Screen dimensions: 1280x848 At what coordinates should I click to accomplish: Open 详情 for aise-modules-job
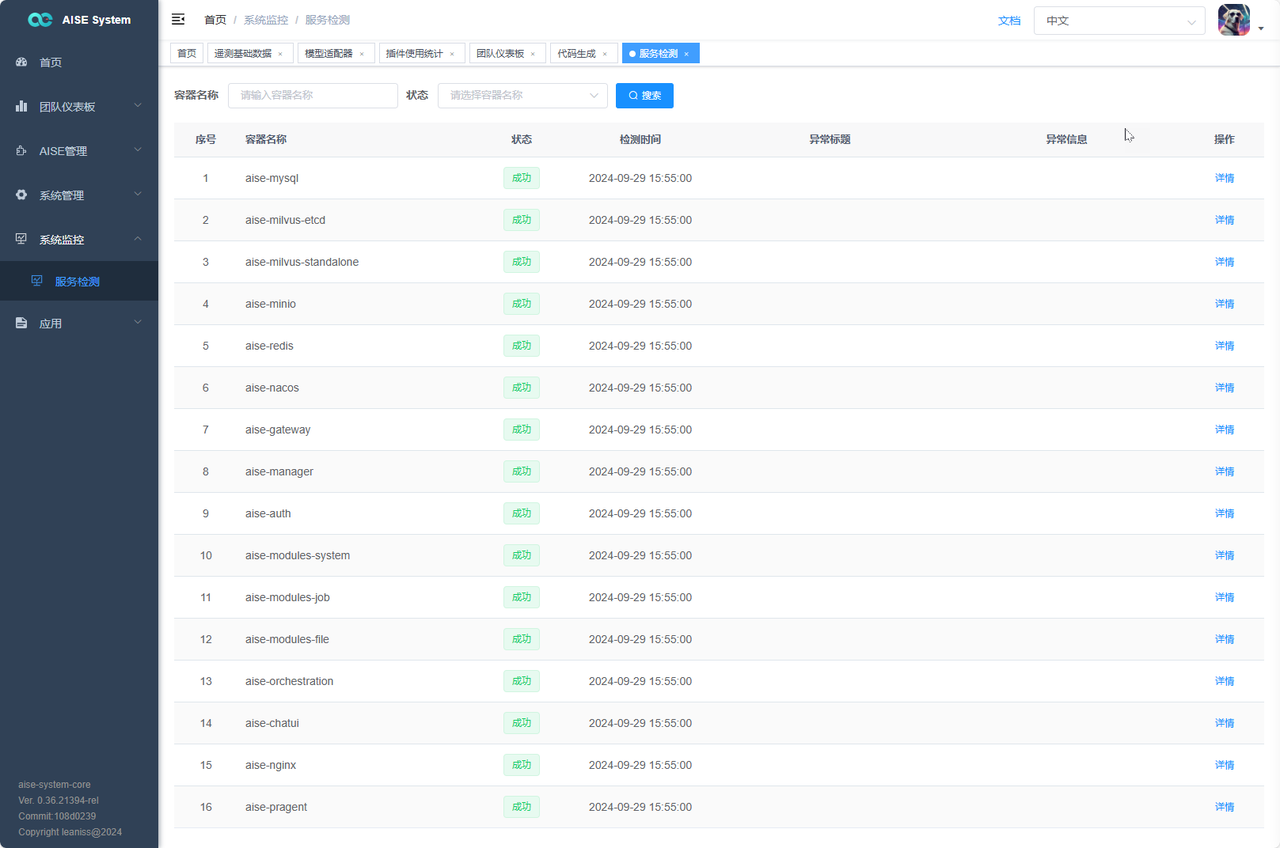[1224, 598]
